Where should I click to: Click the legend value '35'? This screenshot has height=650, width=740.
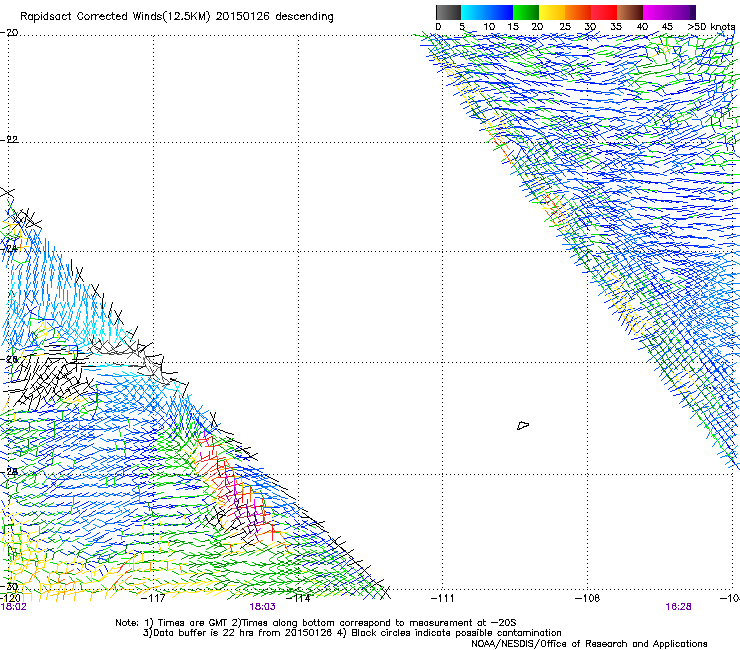[x=616, y=27]
